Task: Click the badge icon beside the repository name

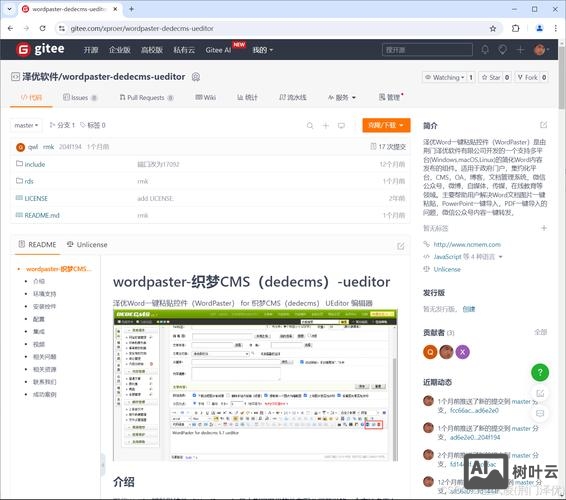Action: point(196,77)
